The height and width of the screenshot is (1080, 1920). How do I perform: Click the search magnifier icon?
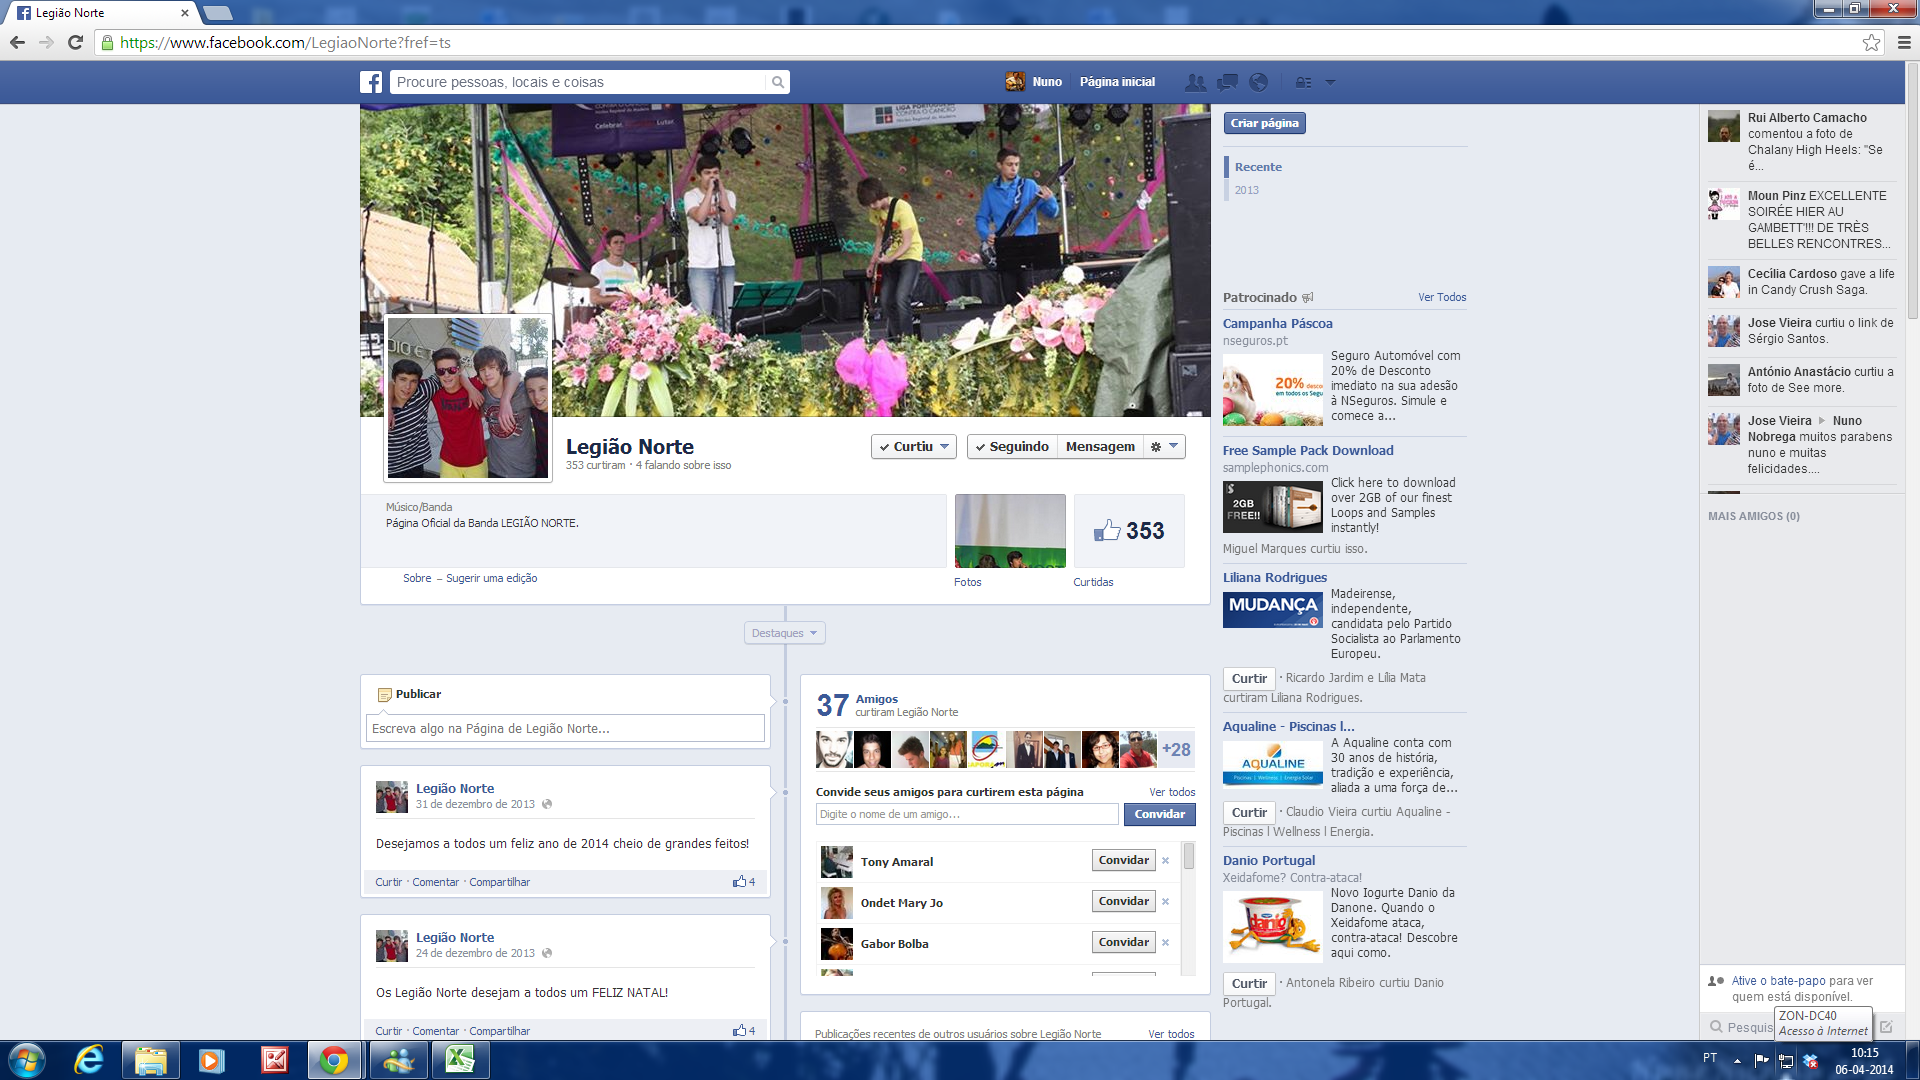[777, 82]
